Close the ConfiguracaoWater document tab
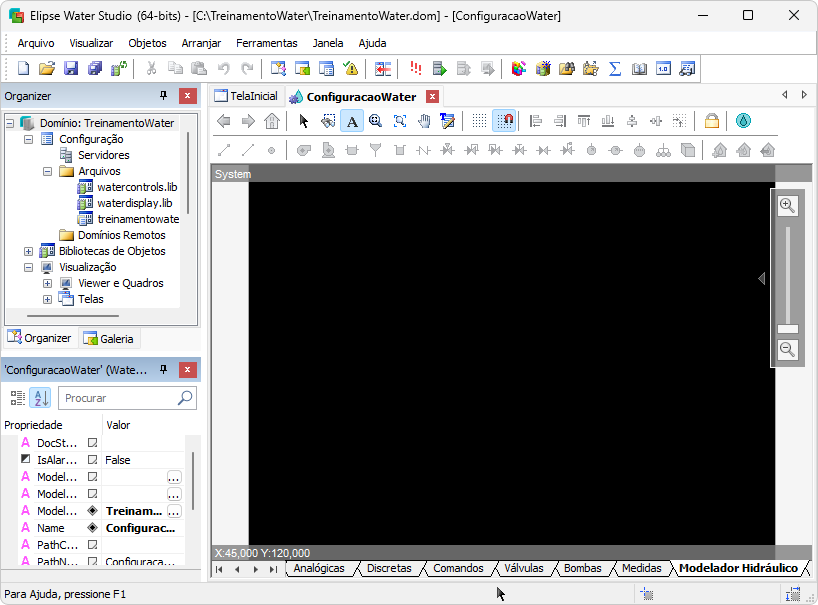 (432, 97)
